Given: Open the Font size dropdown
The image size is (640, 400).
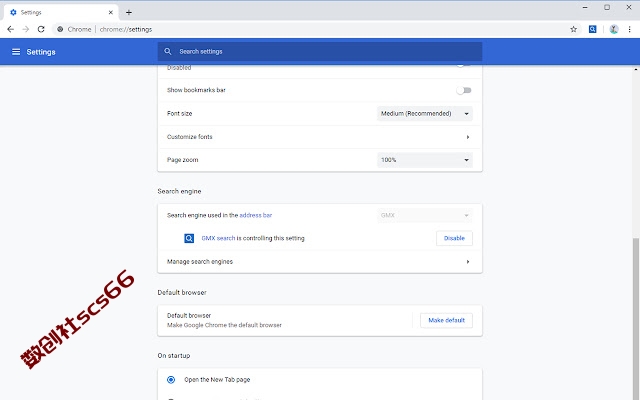Looking at the screenshot, I should tap(424, 113).
